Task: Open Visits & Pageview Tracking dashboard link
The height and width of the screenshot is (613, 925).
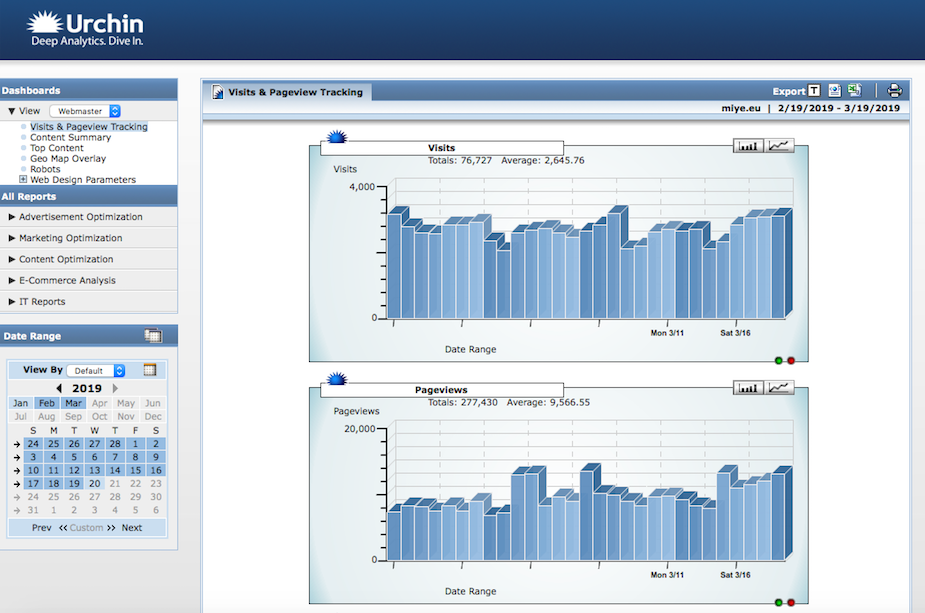Action: [89, 127]
